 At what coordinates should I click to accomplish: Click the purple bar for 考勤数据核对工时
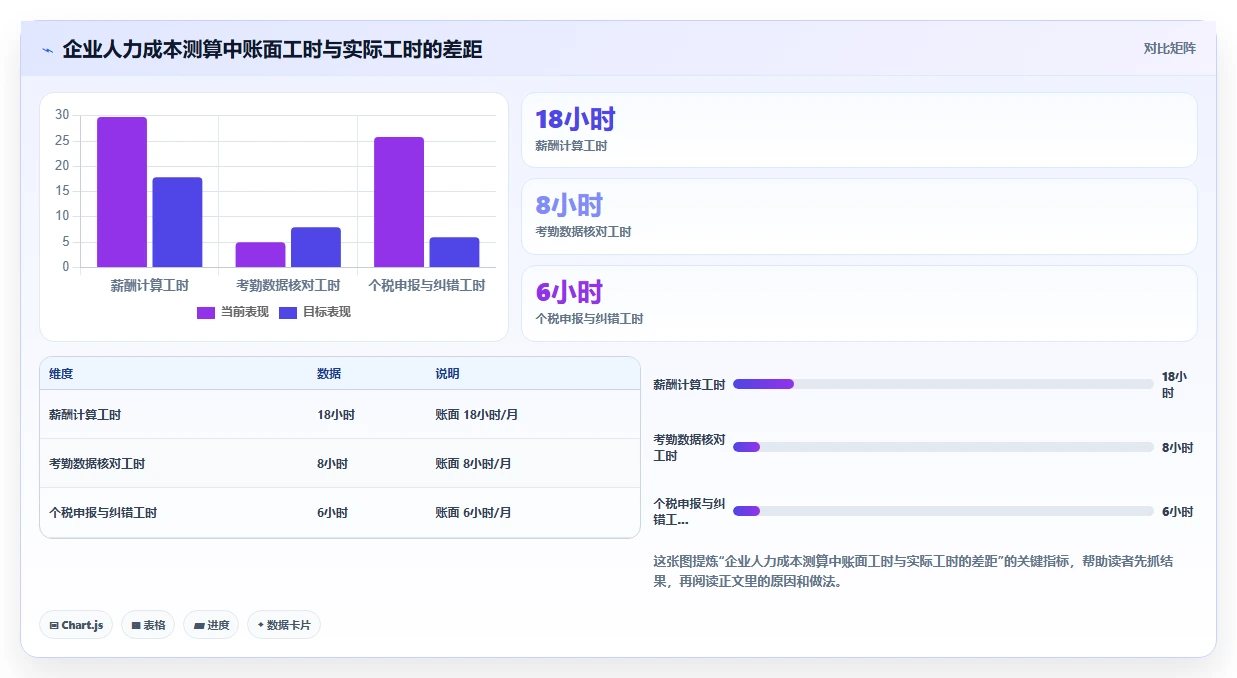pyautogui.click(x=260, y=255)
